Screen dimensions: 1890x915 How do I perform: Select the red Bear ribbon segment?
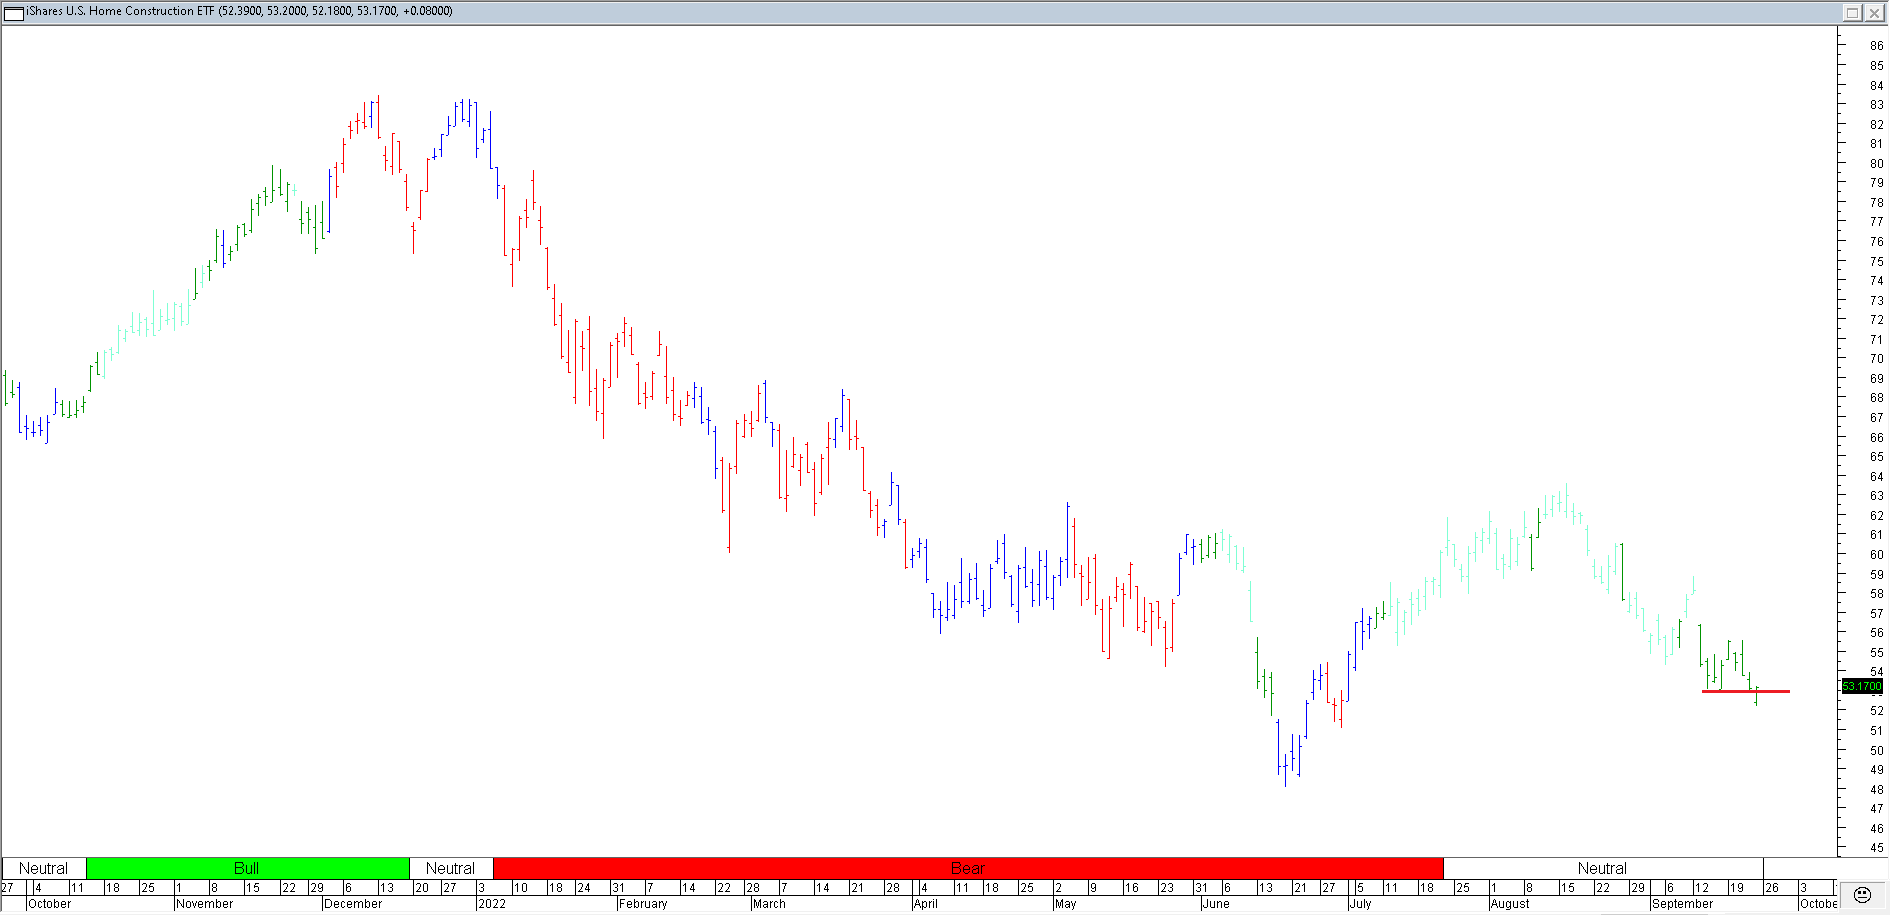tap(968, 868)
